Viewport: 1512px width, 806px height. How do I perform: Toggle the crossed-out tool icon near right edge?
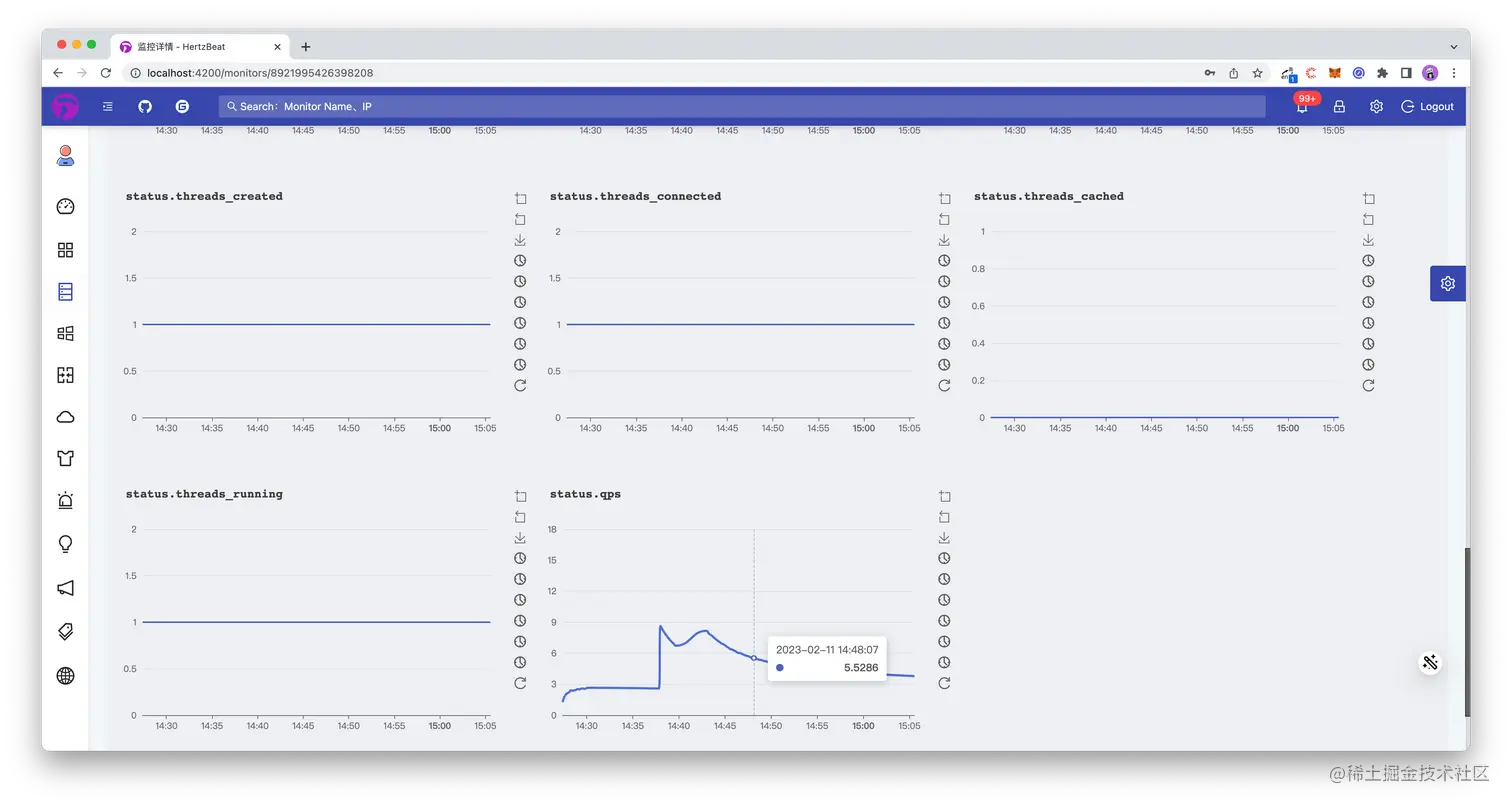pyautogui.click(x=1430, y=662)
